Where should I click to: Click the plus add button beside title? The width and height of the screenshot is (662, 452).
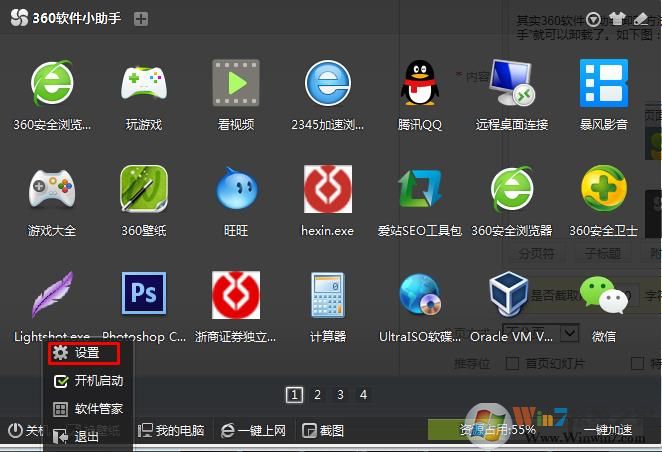point(141,19)
